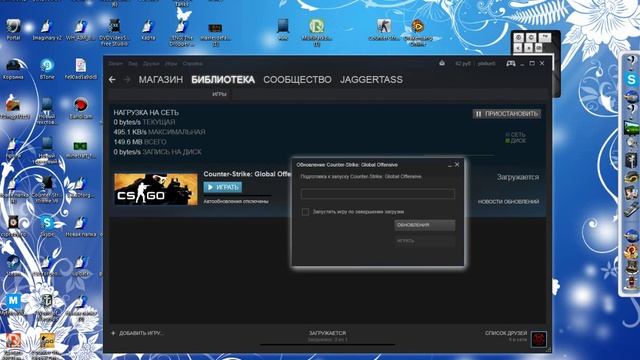640x360 pixels.
Task: Click the НАГРУЗКА НА СЕТЬ heading
Action: point(146,113)
